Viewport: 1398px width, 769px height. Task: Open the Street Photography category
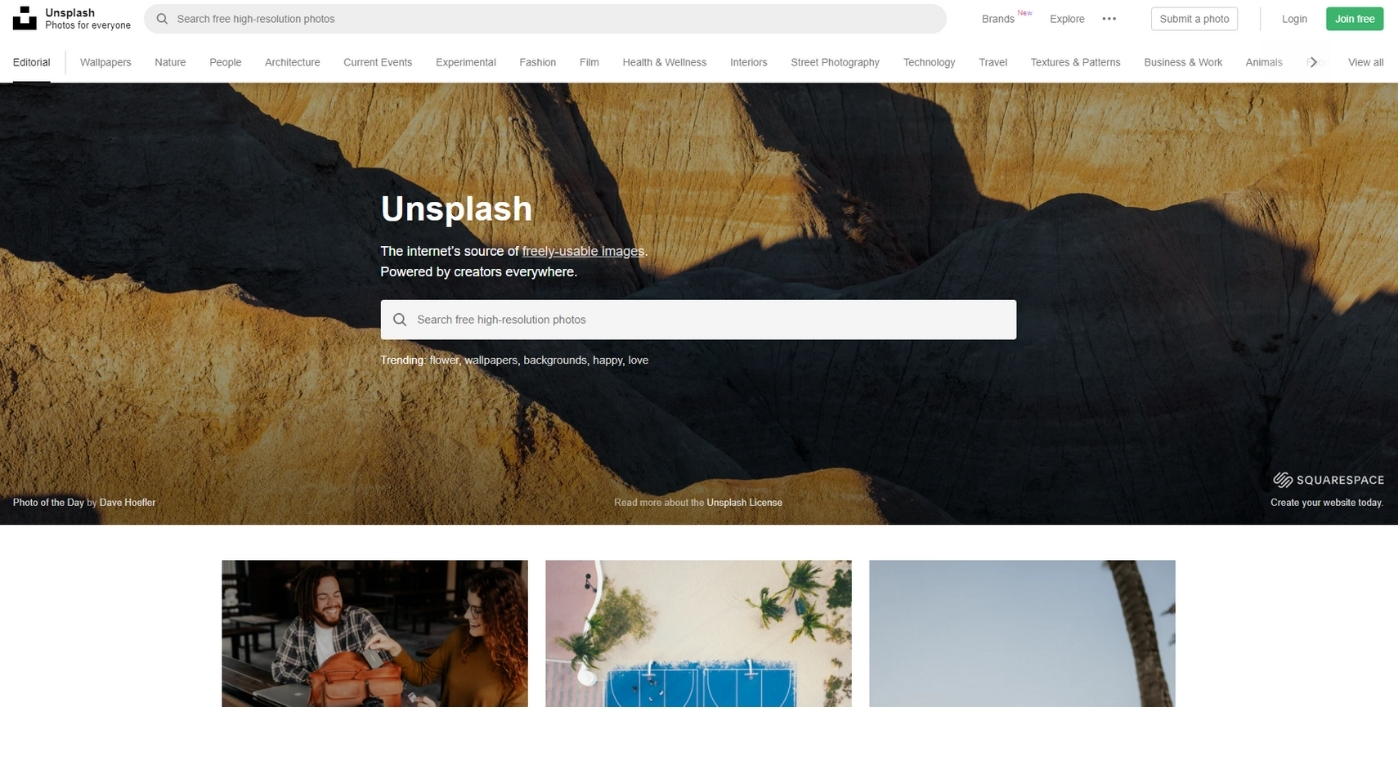(835, 62)
